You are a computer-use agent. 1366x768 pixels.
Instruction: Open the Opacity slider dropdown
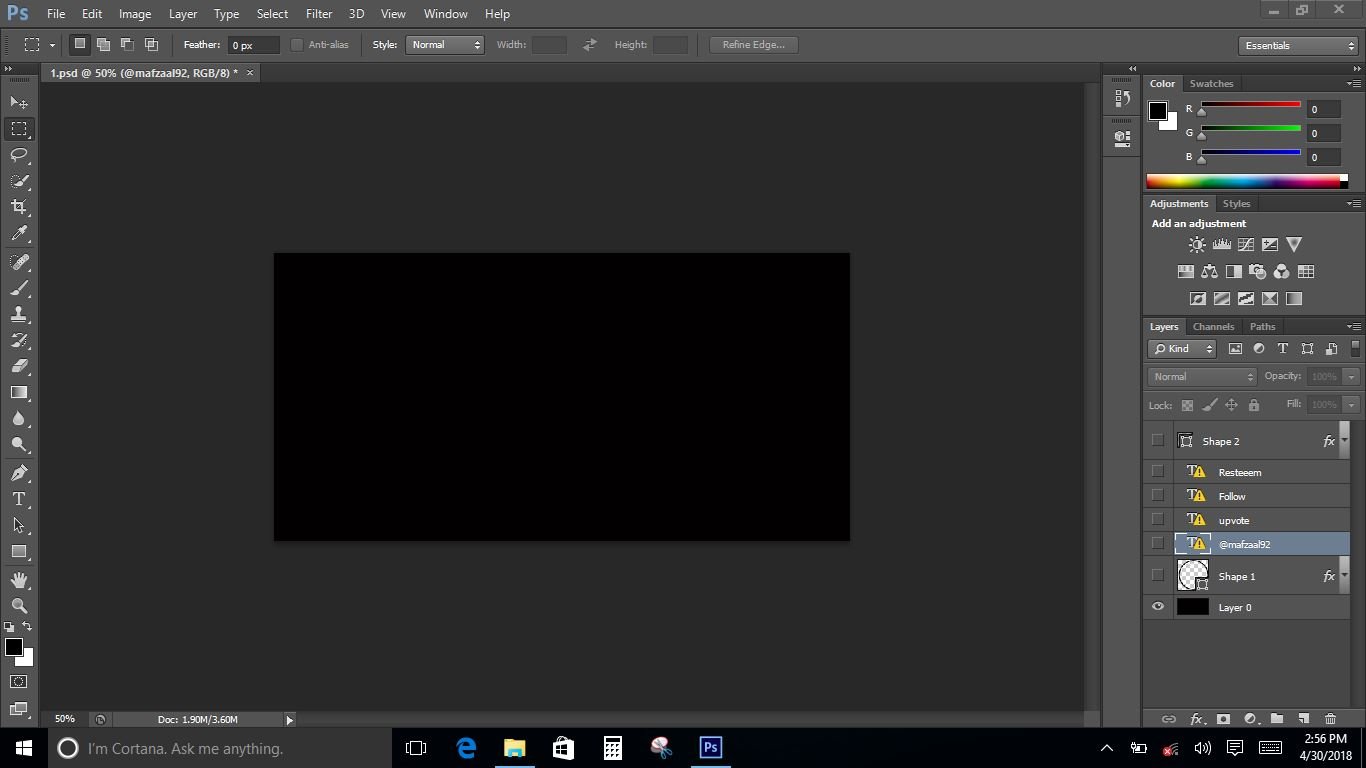click(1351, 377)
